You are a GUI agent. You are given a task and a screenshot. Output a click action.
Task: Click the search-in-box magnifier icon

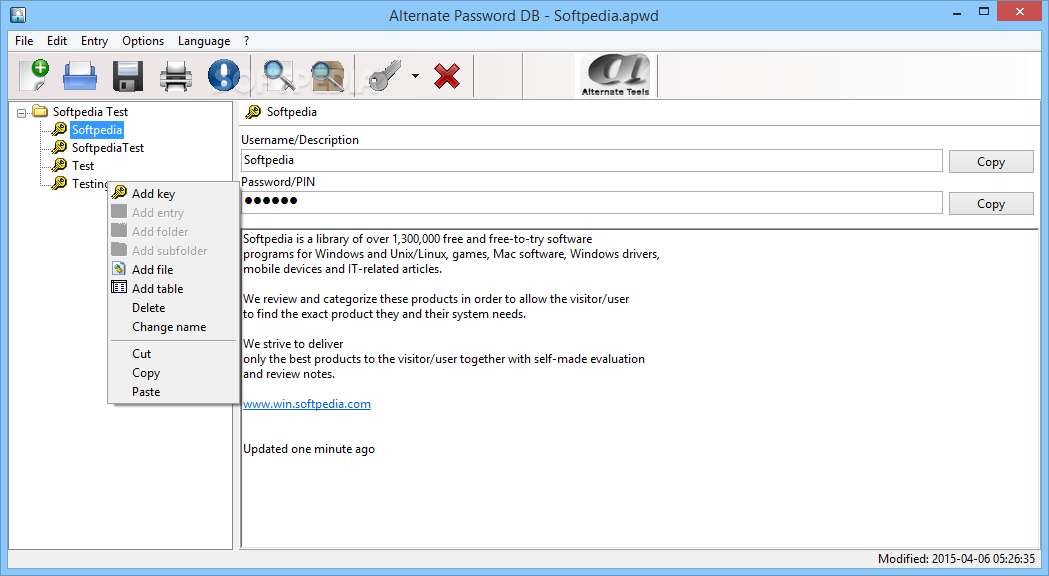(x=328, y=76)
